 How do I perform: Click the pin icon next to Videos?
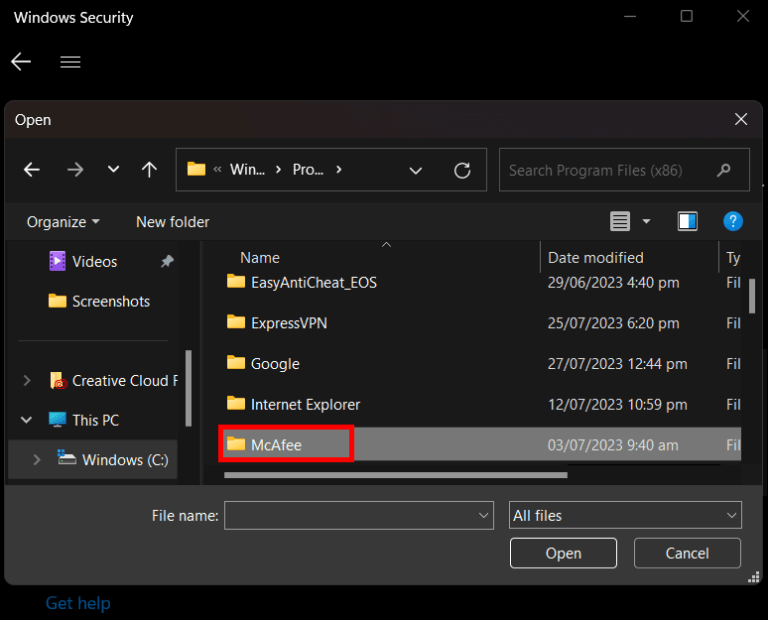[x=167, y=261]
